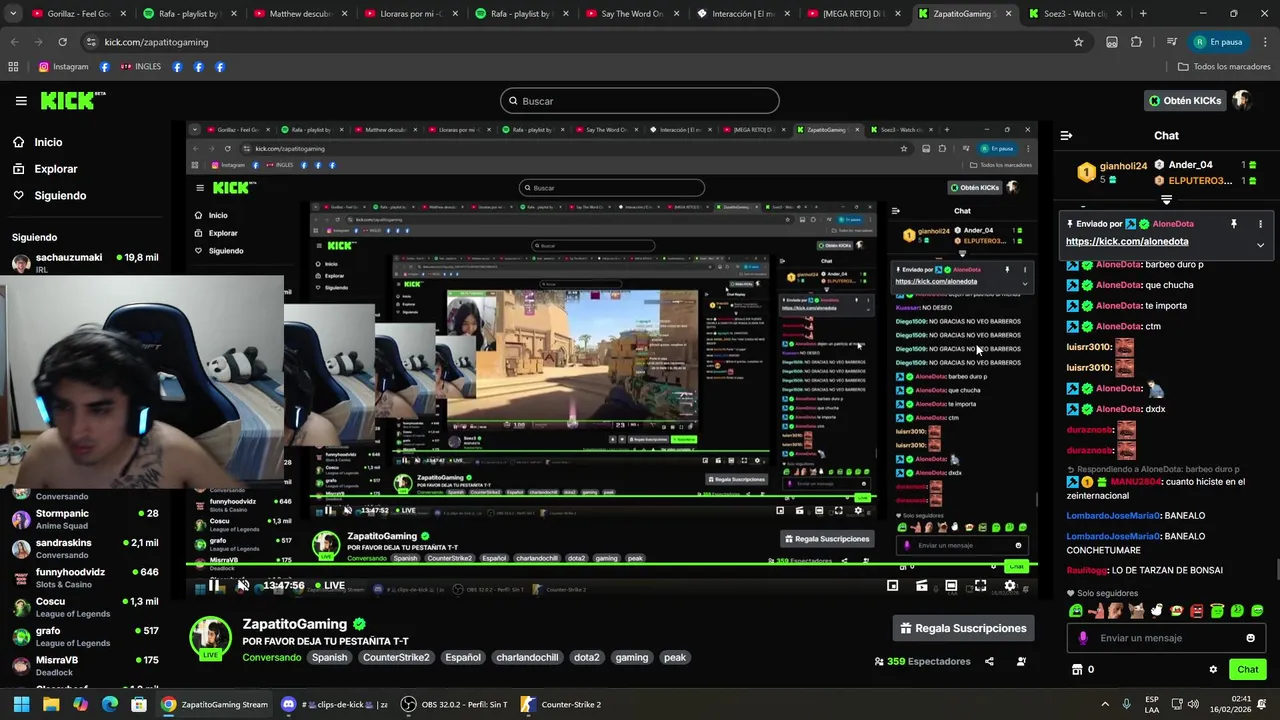Expand the gift leaderboard with down arrow
1280x720 pixels.
(x=1166, y=201)
